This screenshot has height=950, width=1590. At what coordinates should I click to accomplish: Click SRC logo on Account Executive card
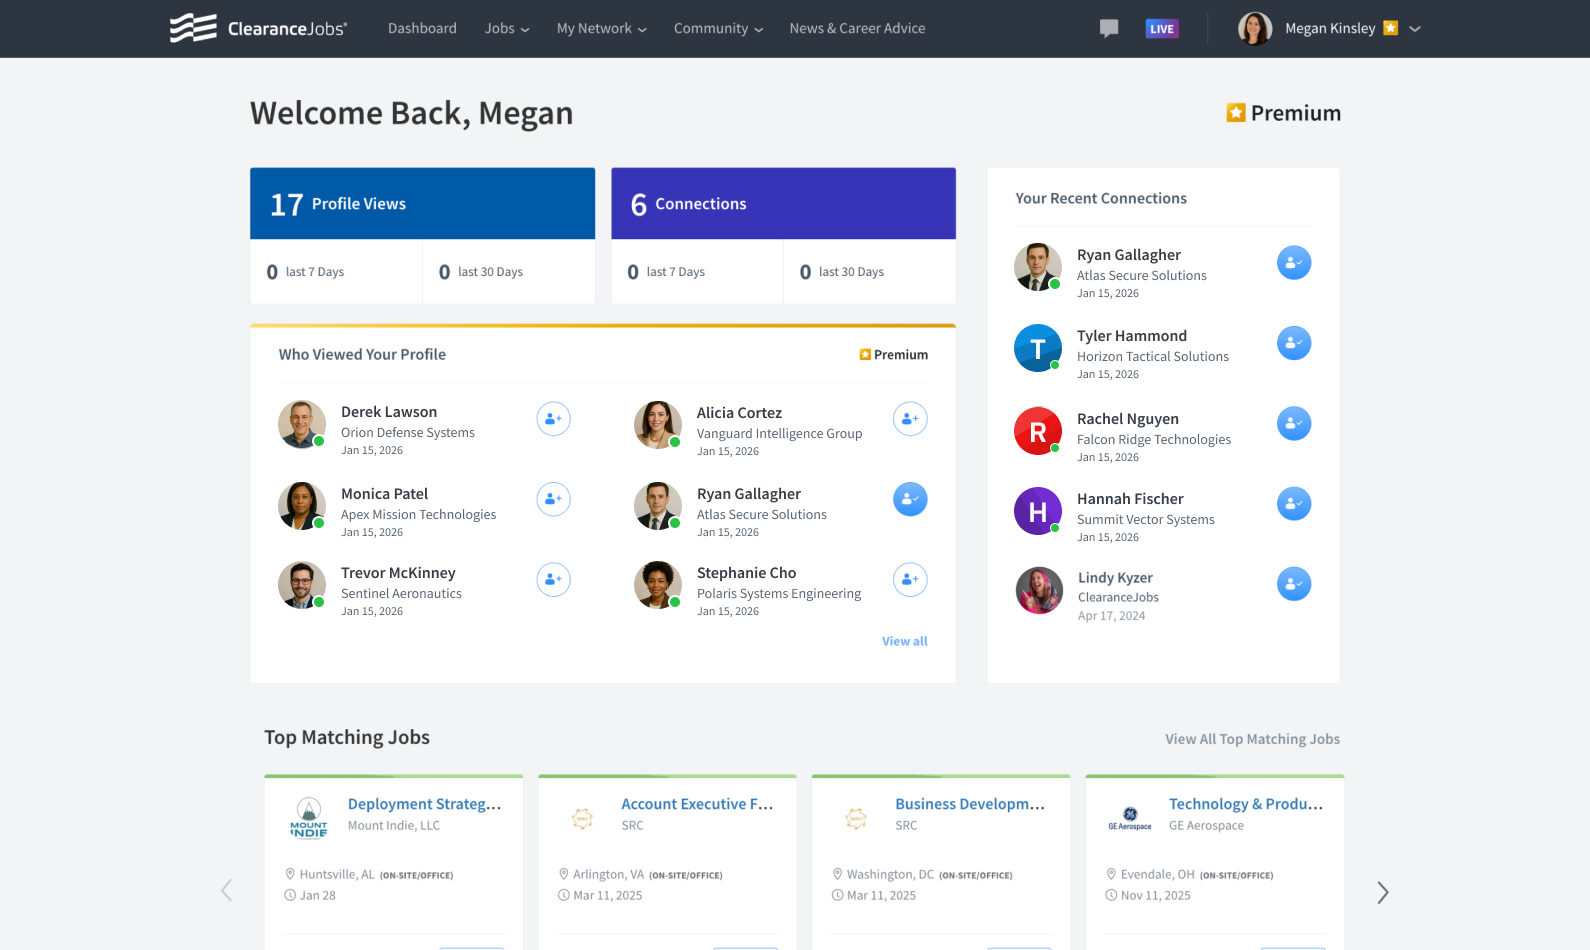pyautogui.click(x=583, y=819)
